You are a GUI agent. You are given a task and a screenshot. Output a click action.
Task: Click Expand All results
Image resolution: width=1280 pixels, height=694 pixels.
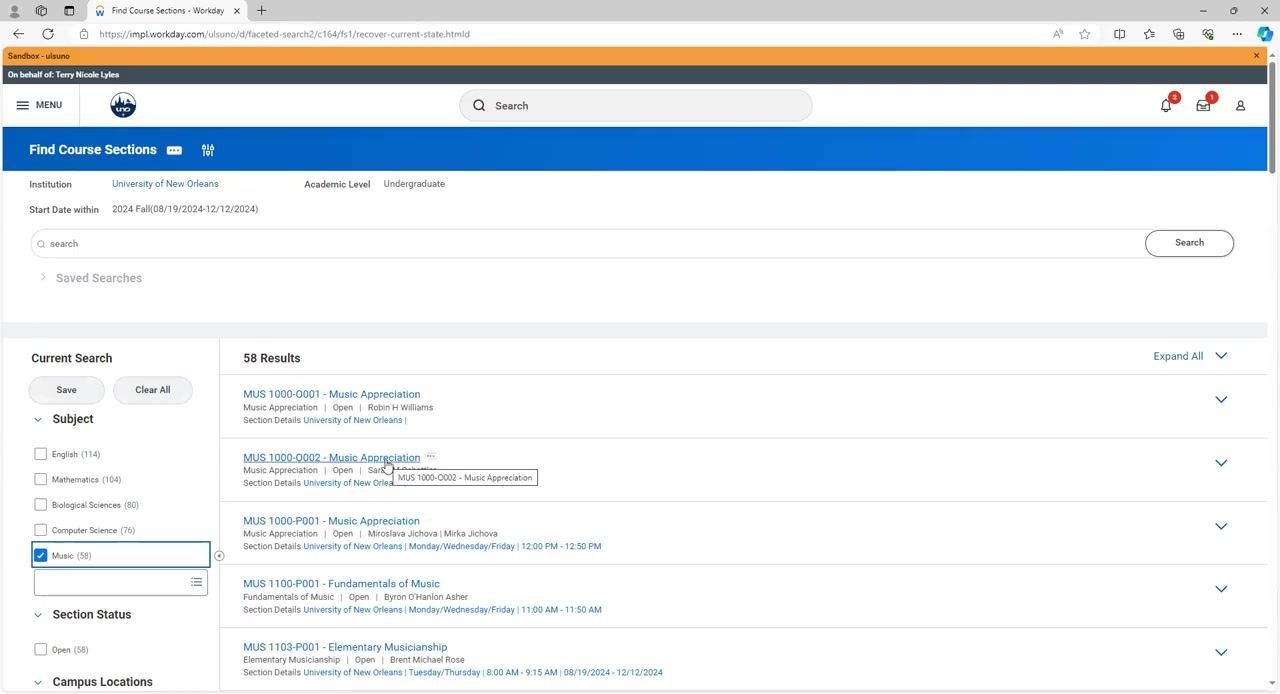click(1190, 356)
